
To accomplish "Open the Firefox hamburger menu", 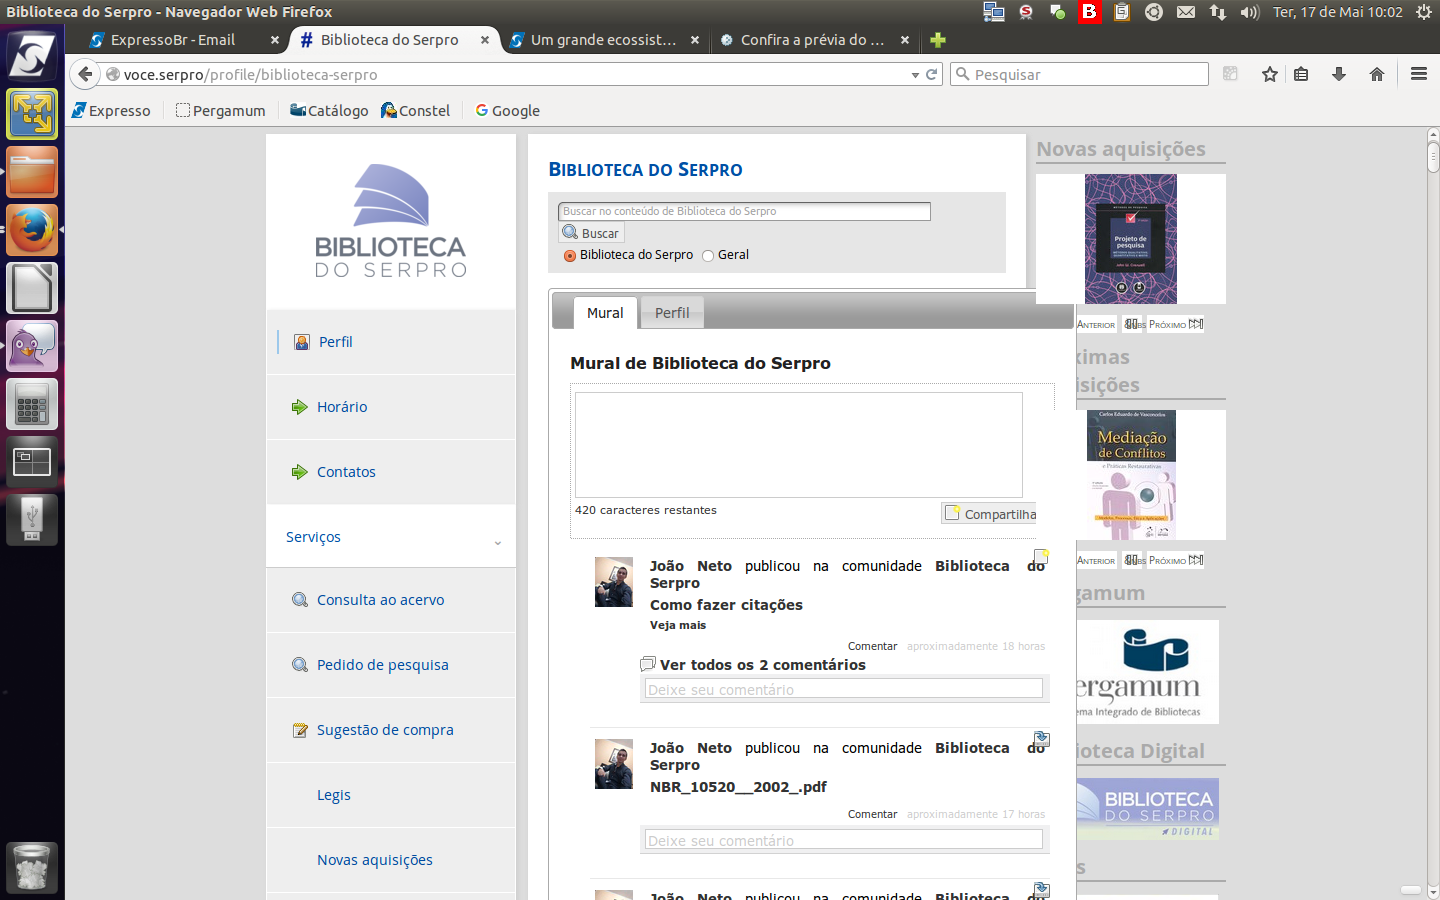I will pos(1418,74).
